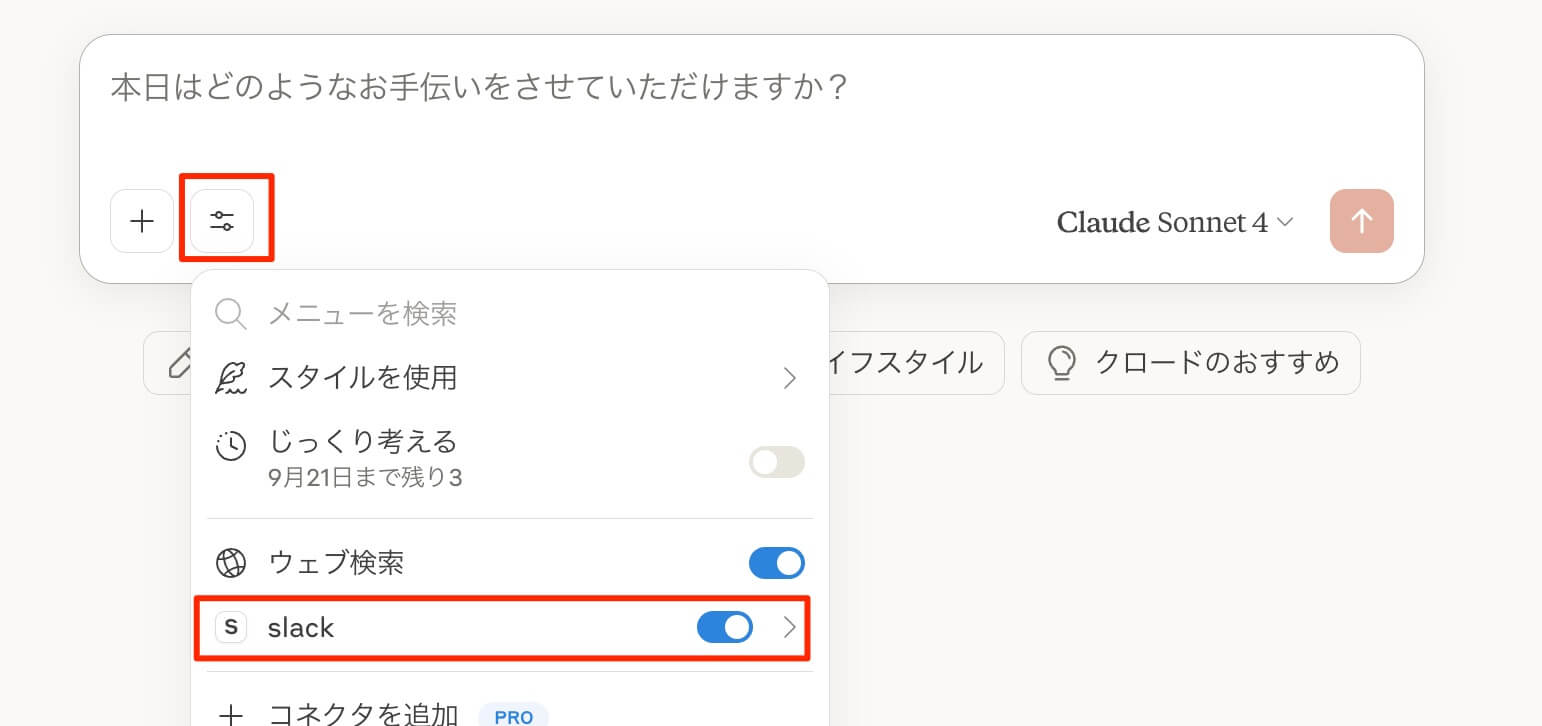
Task: Choose コネクタを追加 from the menu
Action: (x=362, y=714)
